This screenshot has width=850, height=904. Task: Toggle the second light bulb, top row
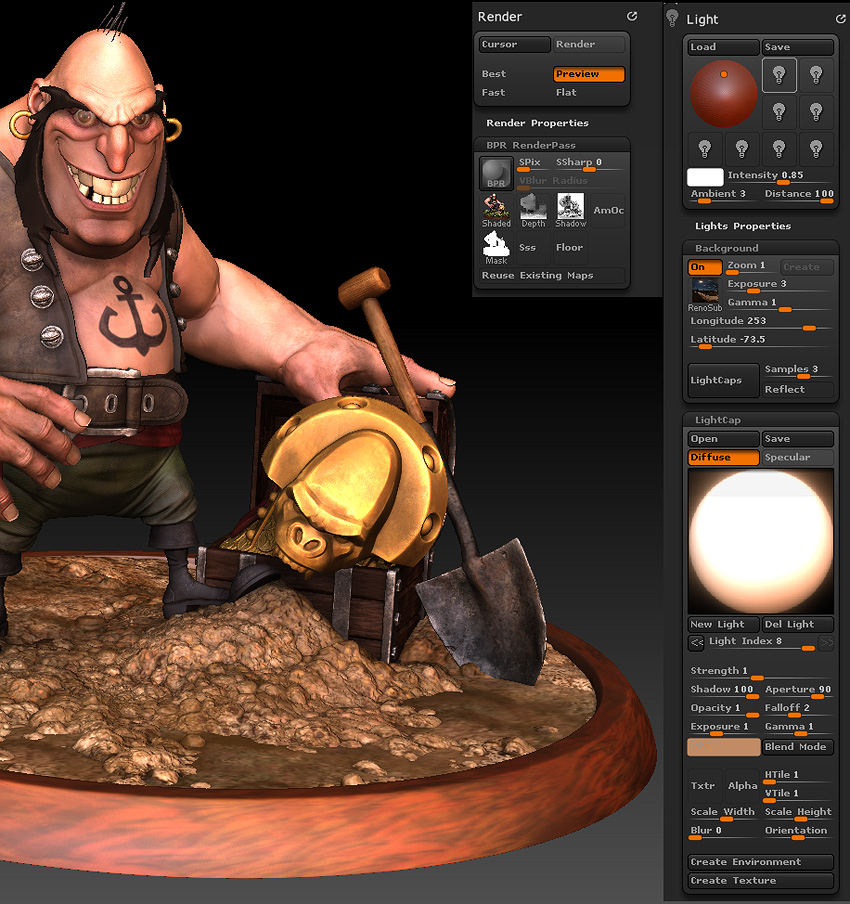816,75
